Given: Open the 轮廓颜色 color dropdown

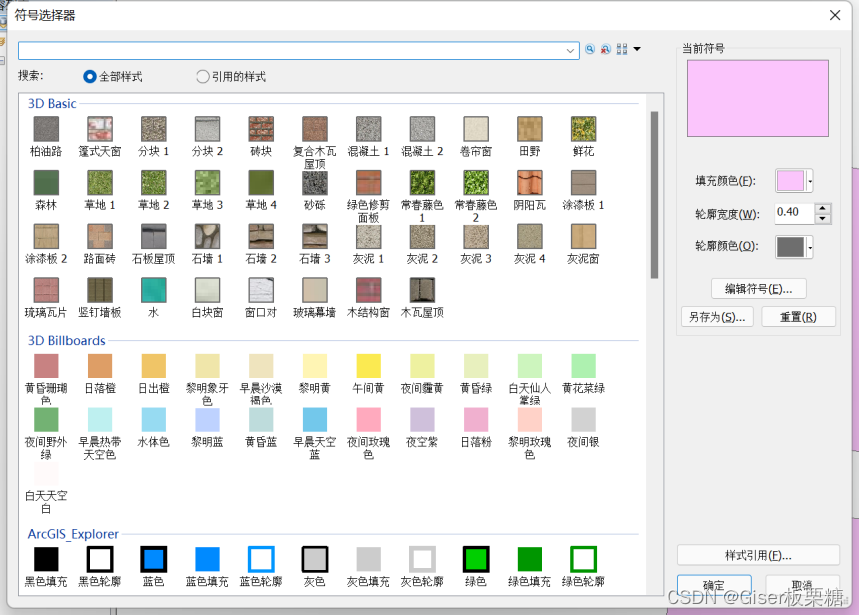Looking at the screenshot, I should click(810, 247).
